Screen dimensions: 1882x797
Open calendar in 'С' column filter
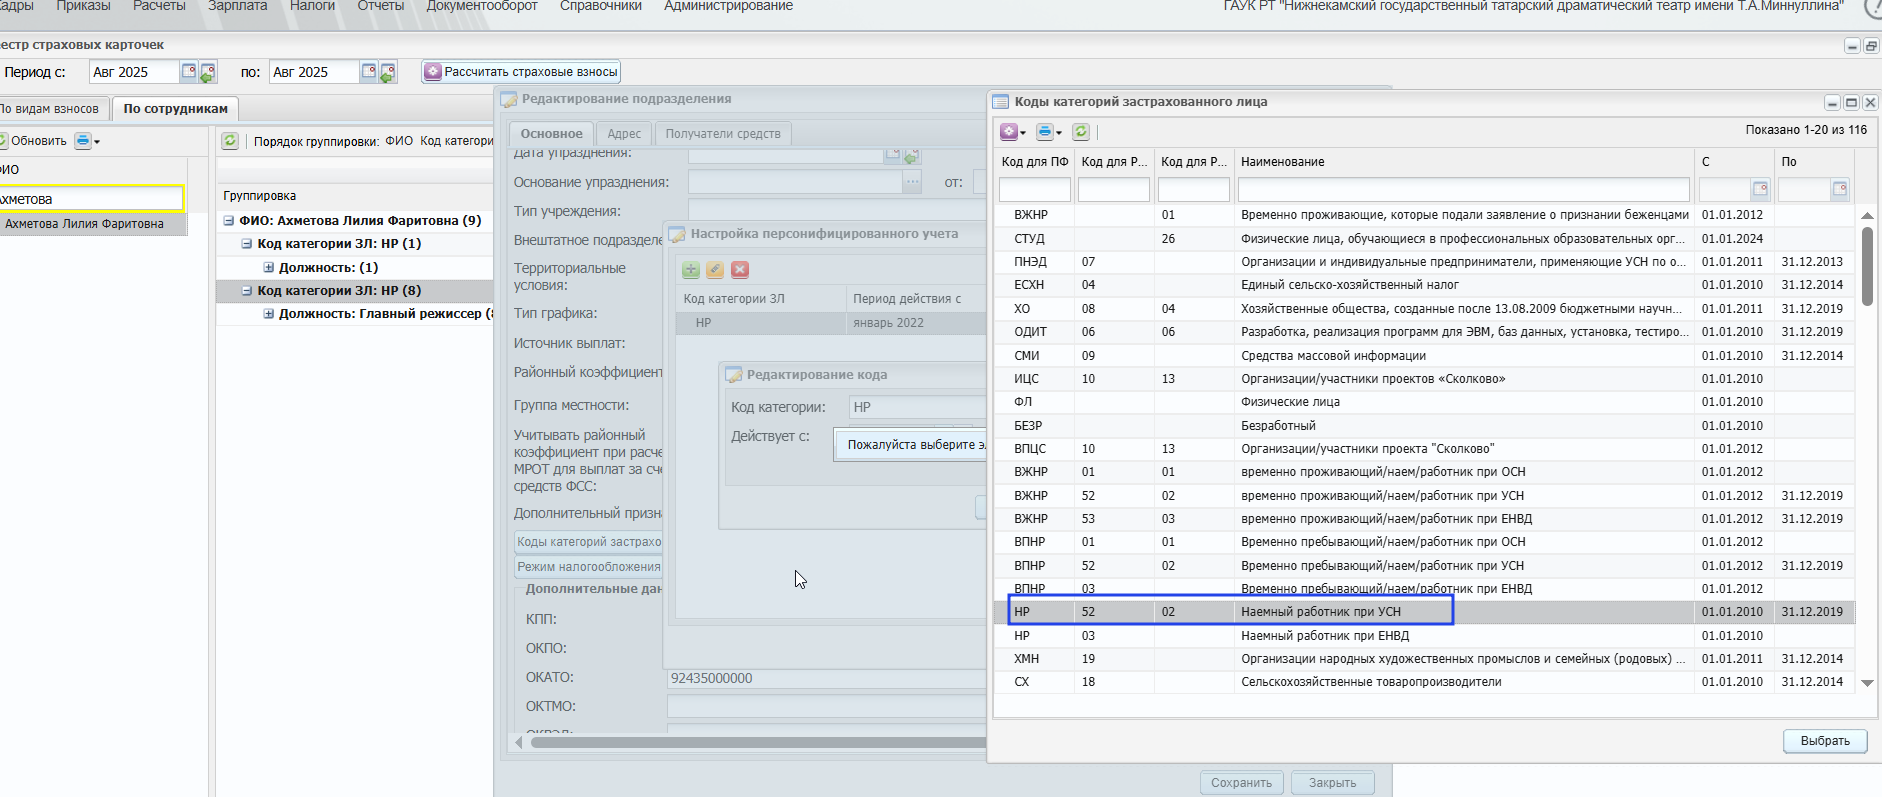coord(1760,189)
